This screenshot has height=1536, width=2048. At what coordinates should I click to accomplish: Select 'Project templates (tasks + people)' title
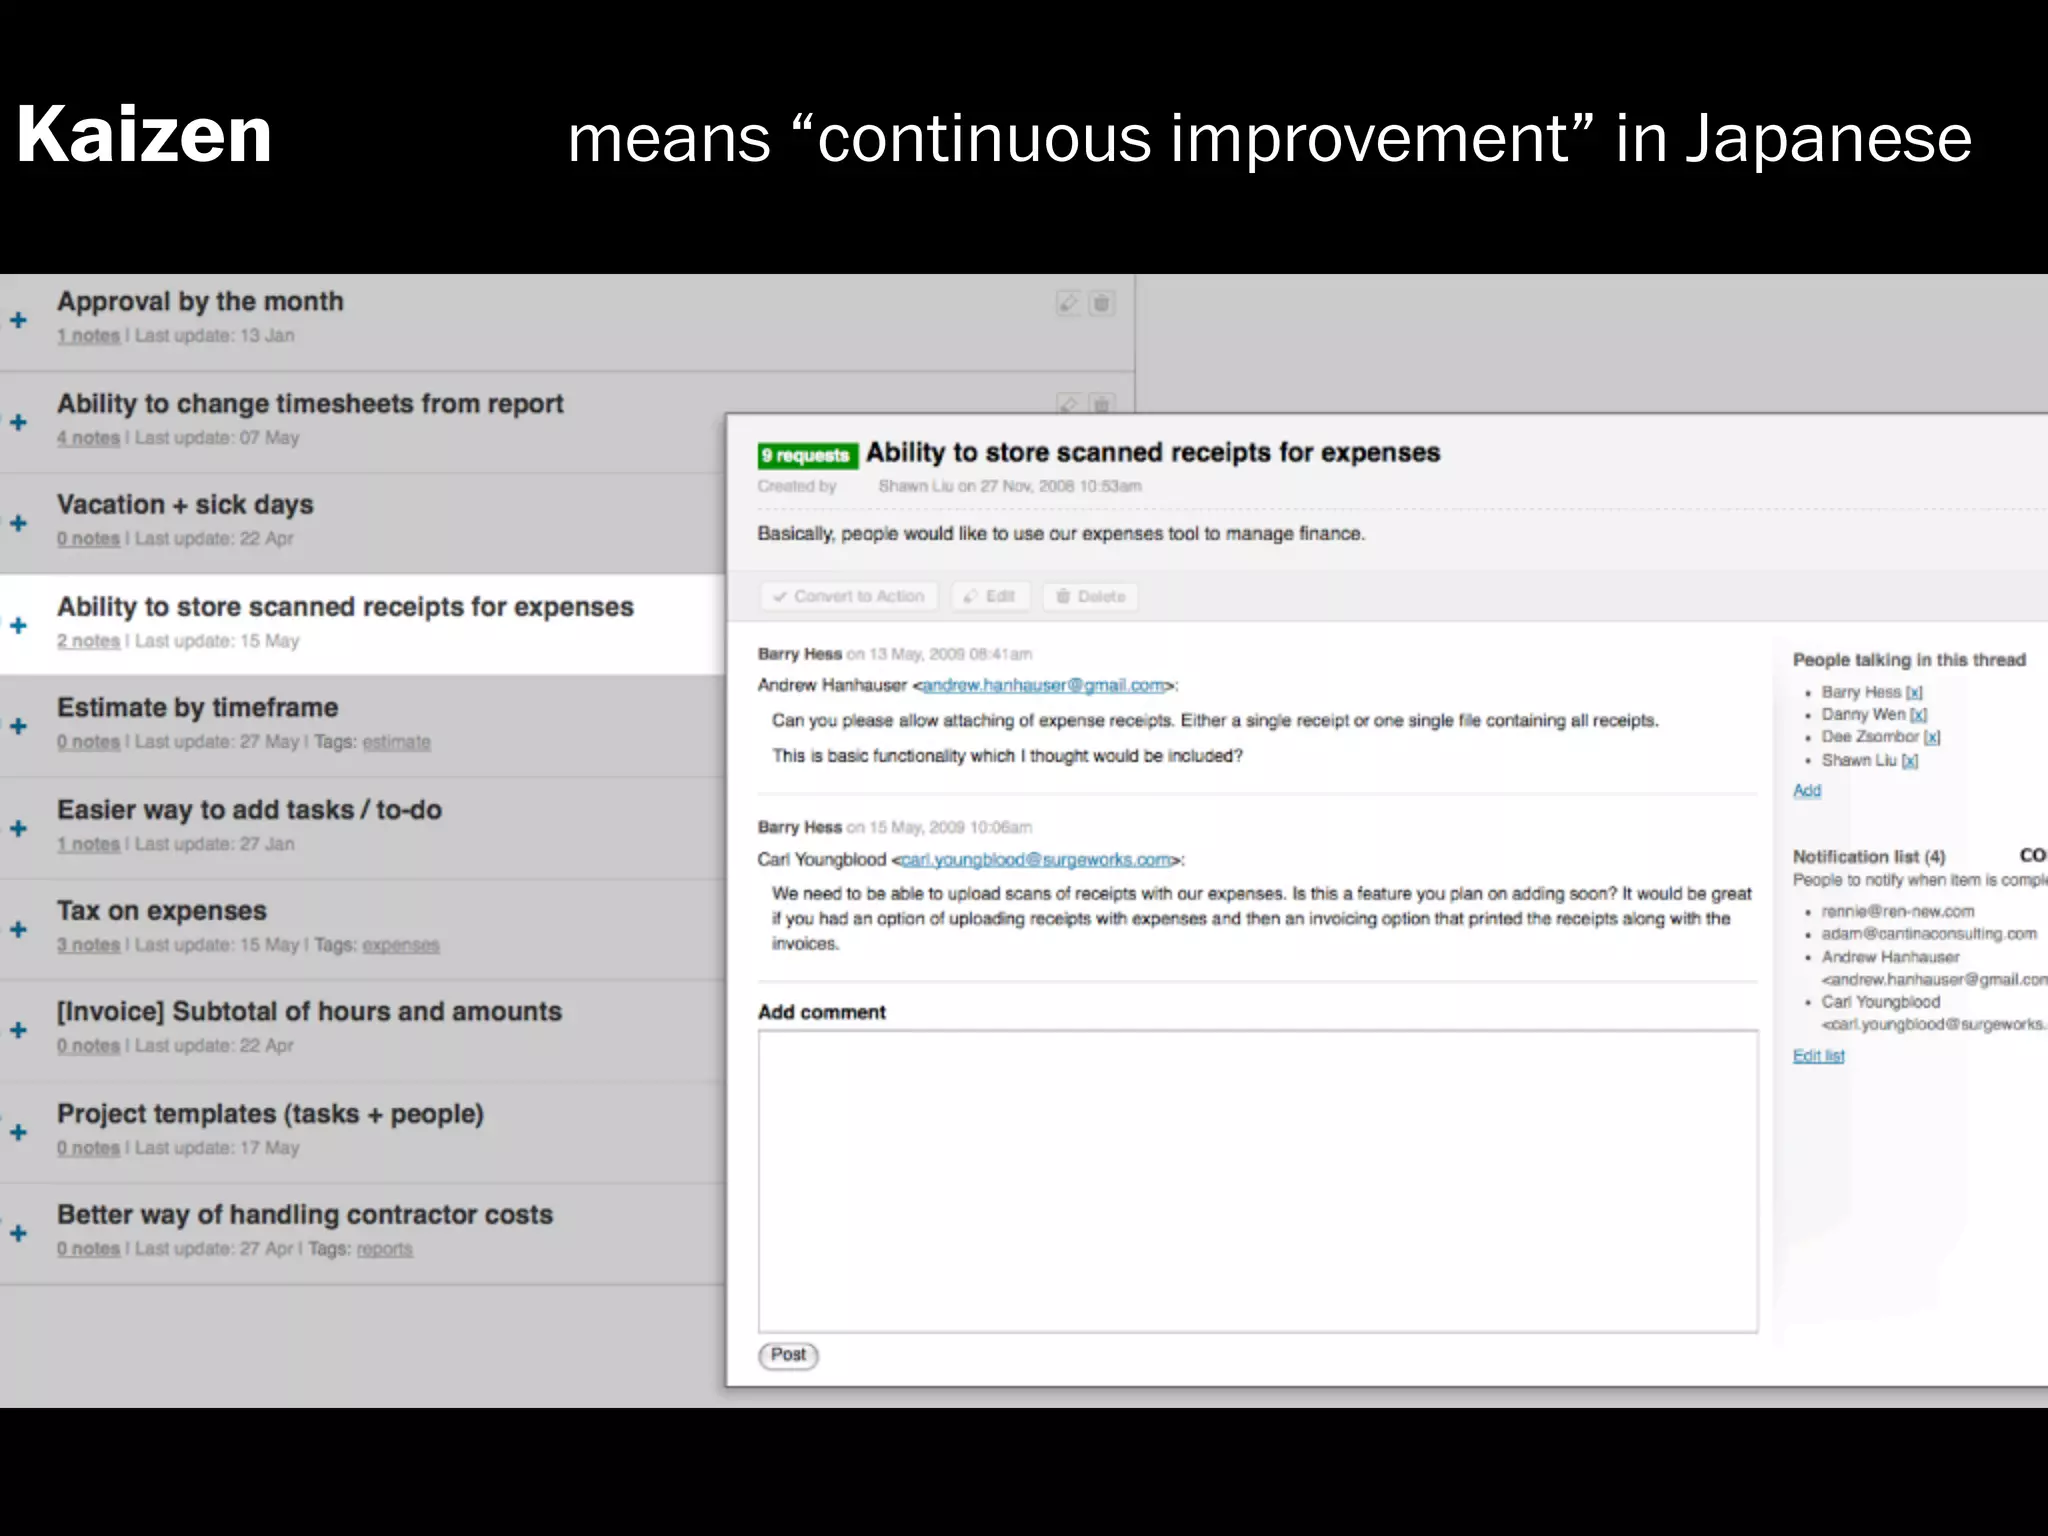click(270, 1113)
